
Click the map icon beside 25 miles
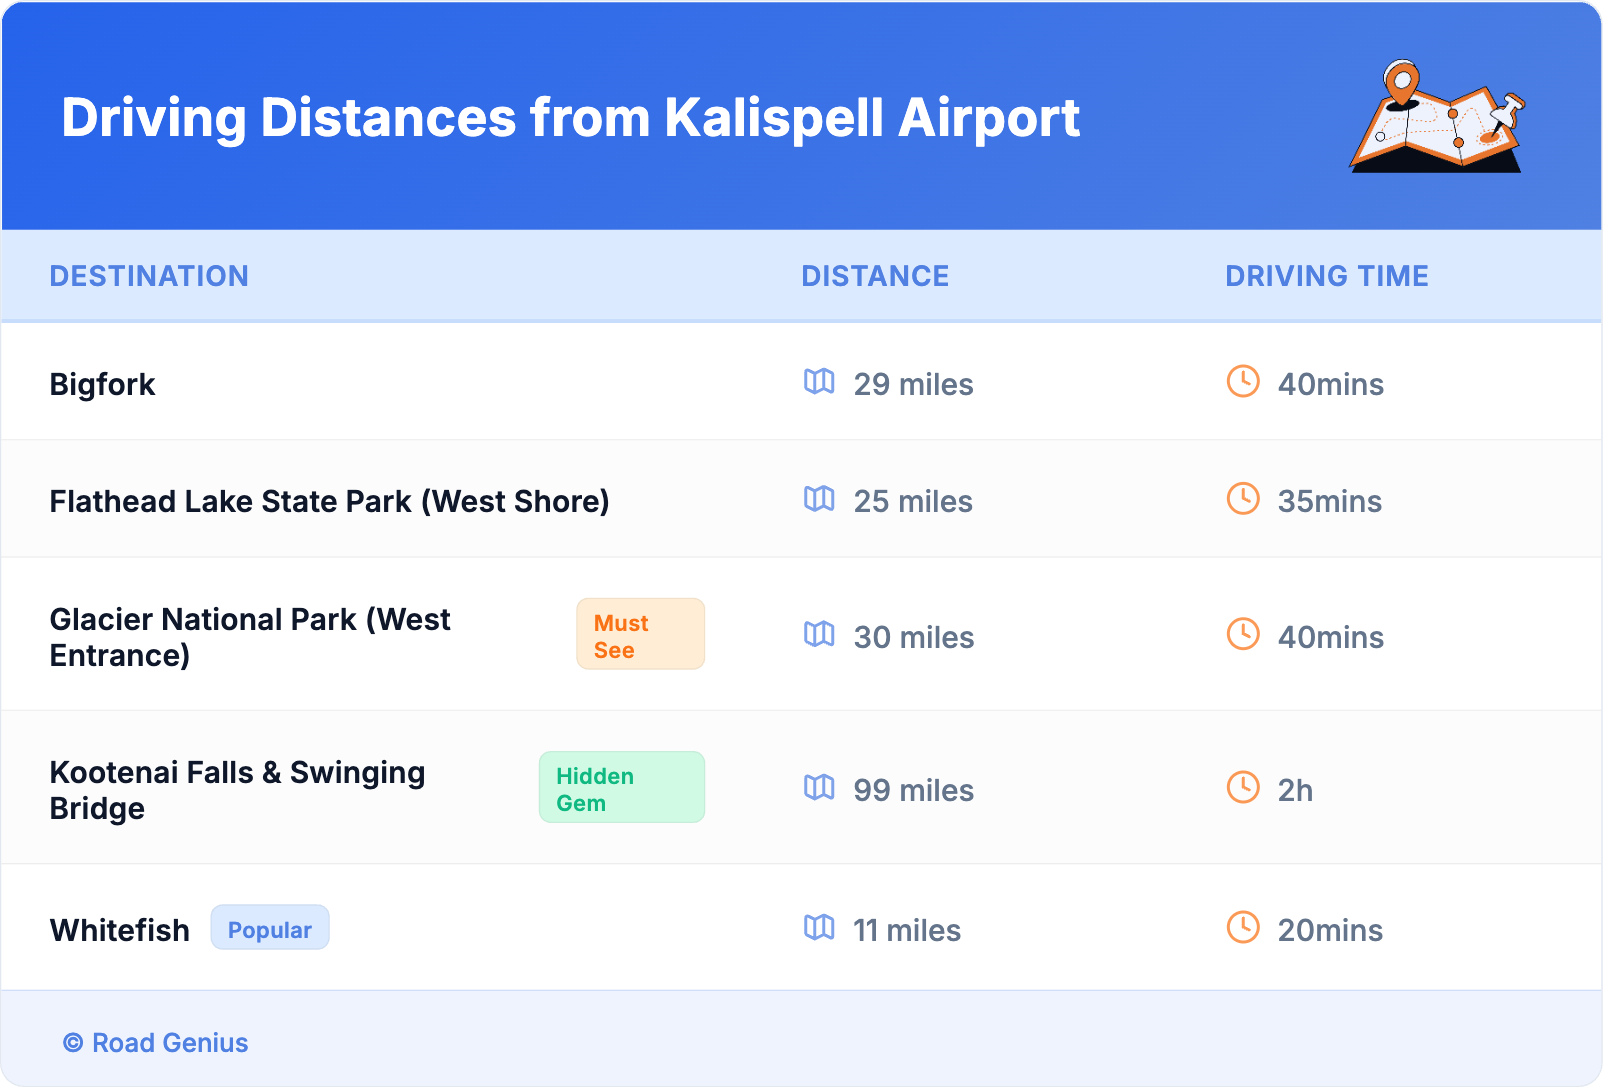(x=819, y=499)
